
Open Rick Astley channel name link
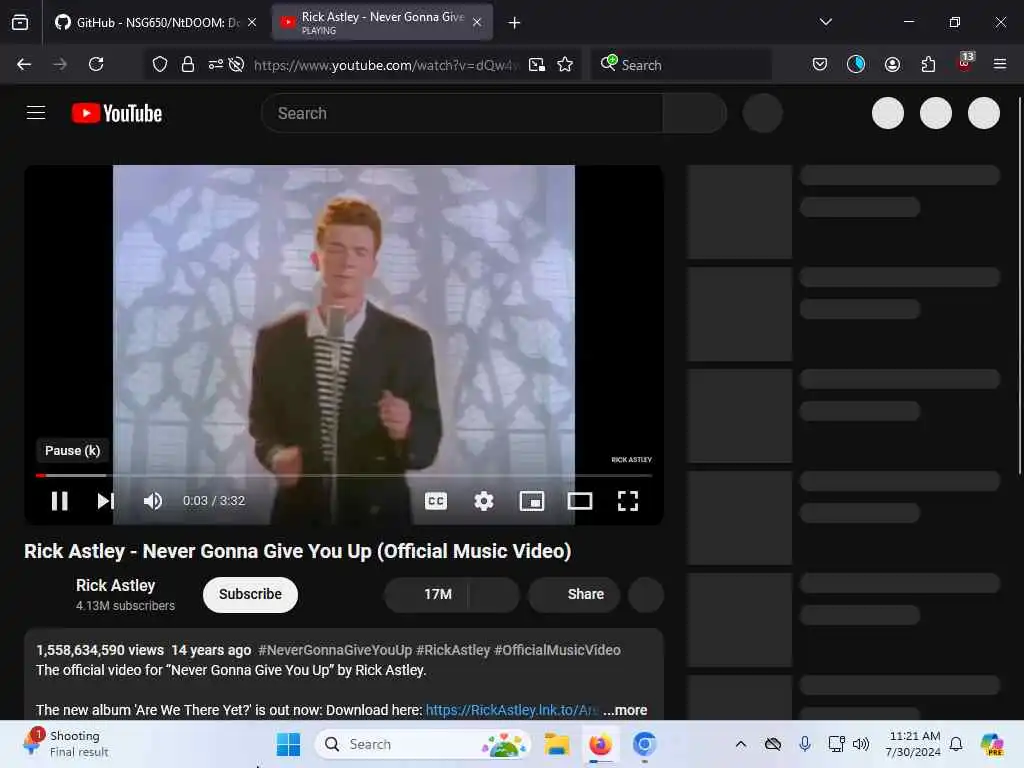point(116,585)
